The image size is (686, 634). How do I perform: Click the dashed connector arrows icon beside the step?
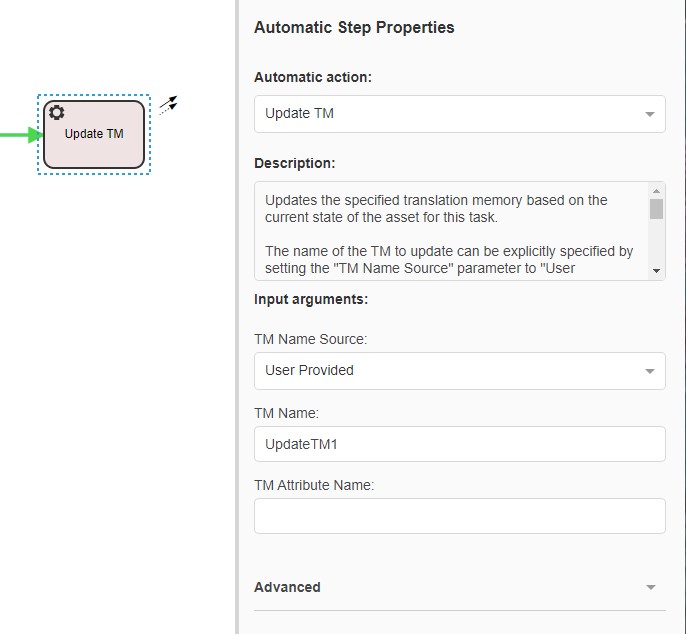pos(168,105)
